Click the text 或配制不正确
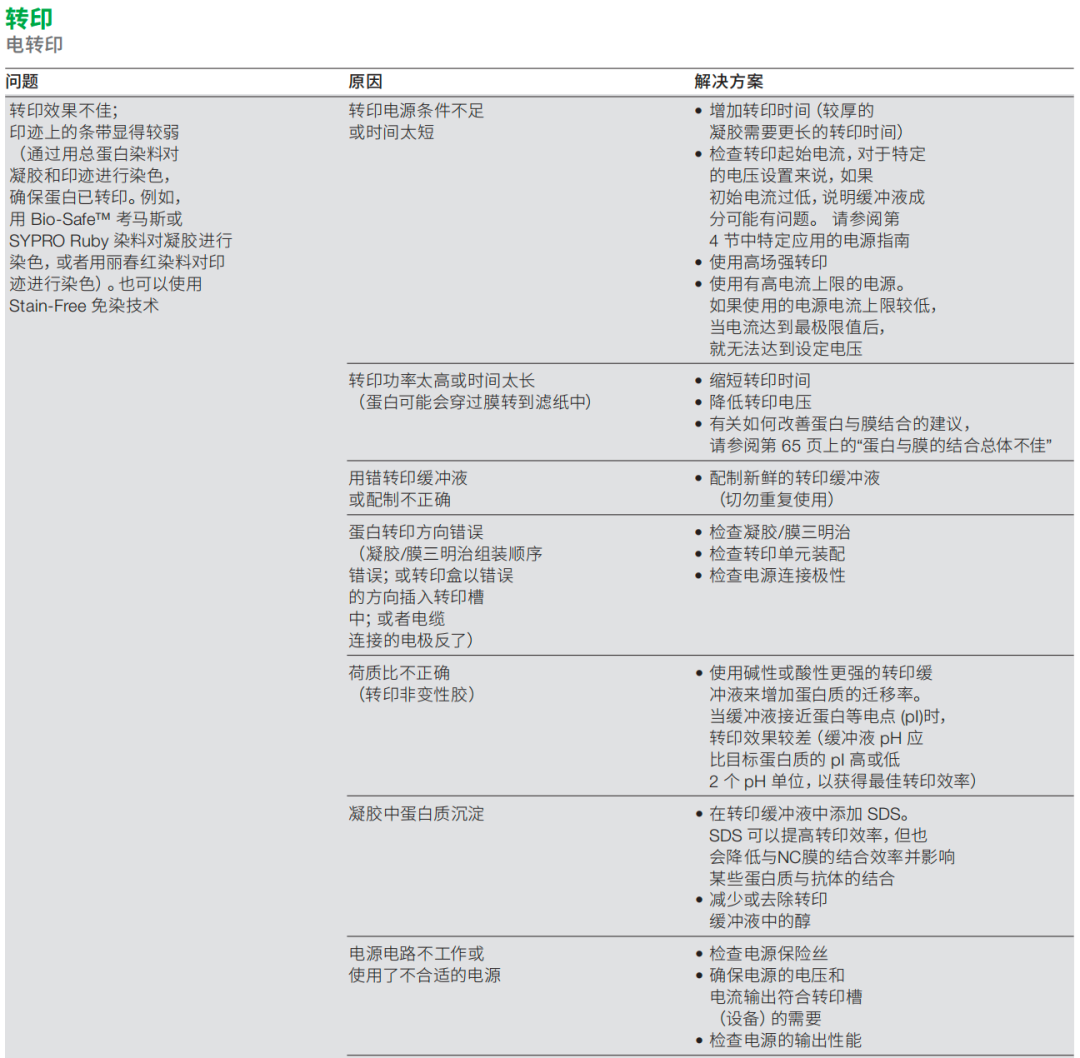 pos(399,500)
